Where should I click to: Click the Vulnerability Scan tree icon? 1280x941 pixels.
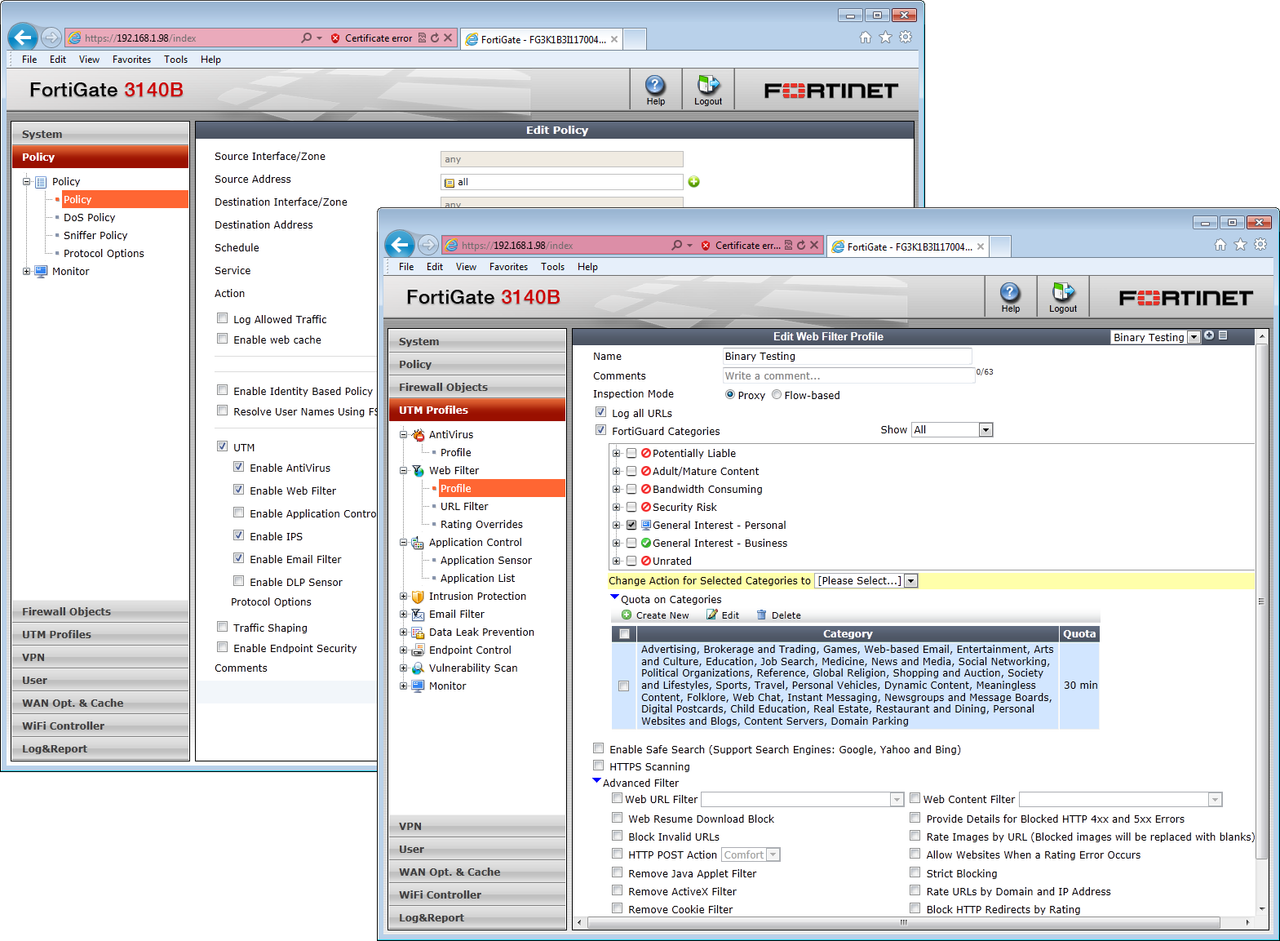coord(418,669)
